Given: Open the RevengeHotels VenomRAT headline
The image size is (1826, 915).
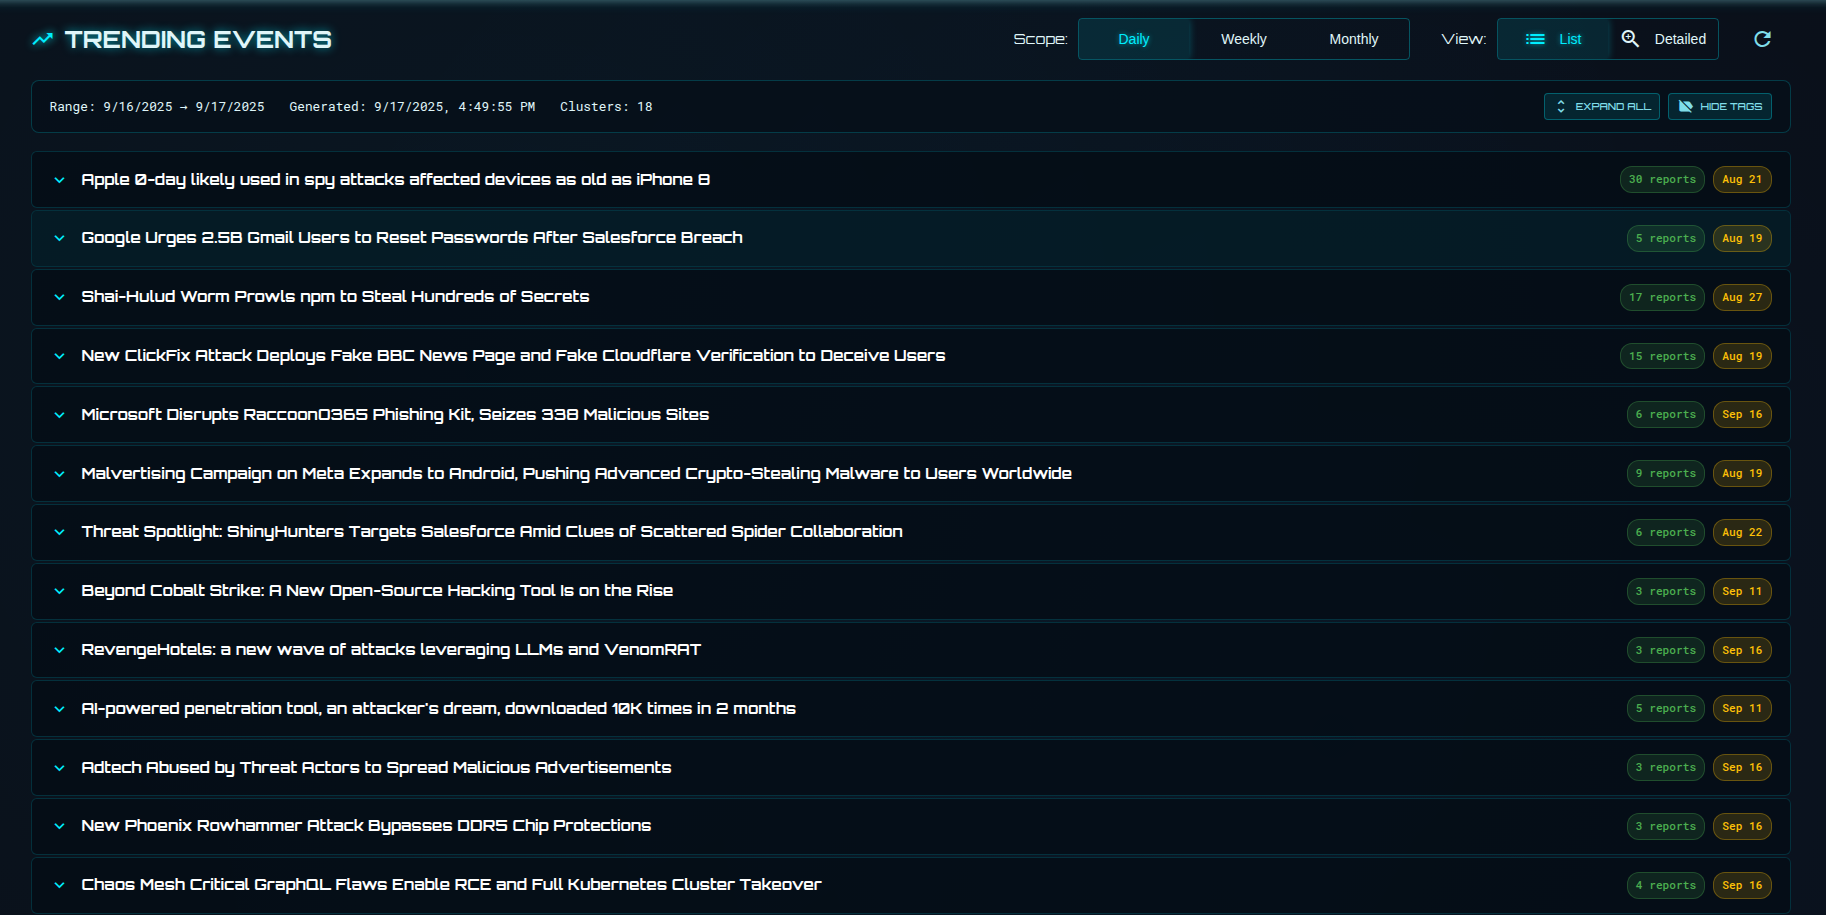Looking at the screenshot, I should pyautogui.click(x=390, y=650).
